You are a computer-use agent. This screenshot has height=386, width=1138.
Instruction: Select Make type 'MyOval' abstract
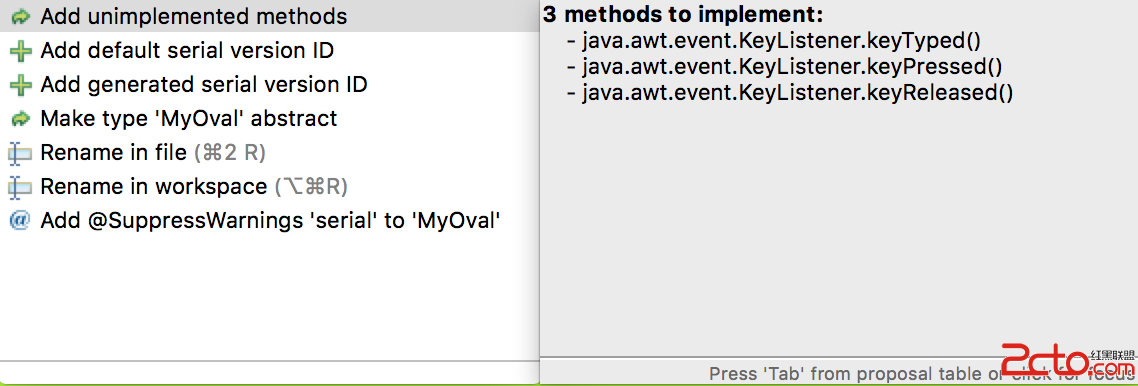pos(269,118)
